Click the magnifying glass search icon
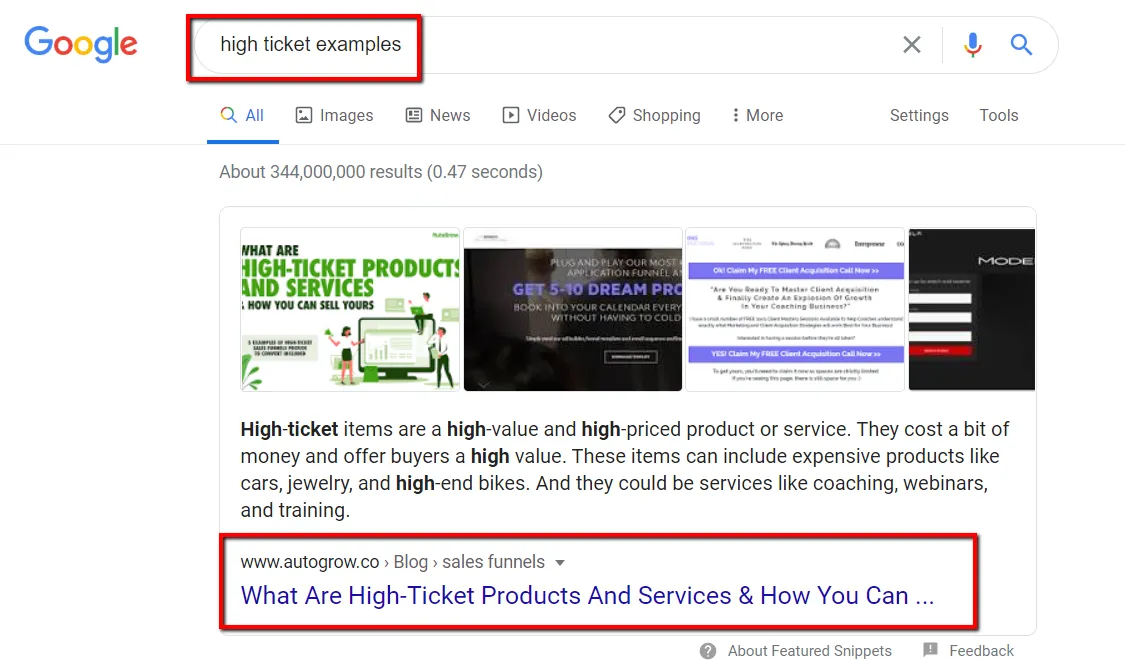Screen dimensions: 1125x668 click(1021, 44)
